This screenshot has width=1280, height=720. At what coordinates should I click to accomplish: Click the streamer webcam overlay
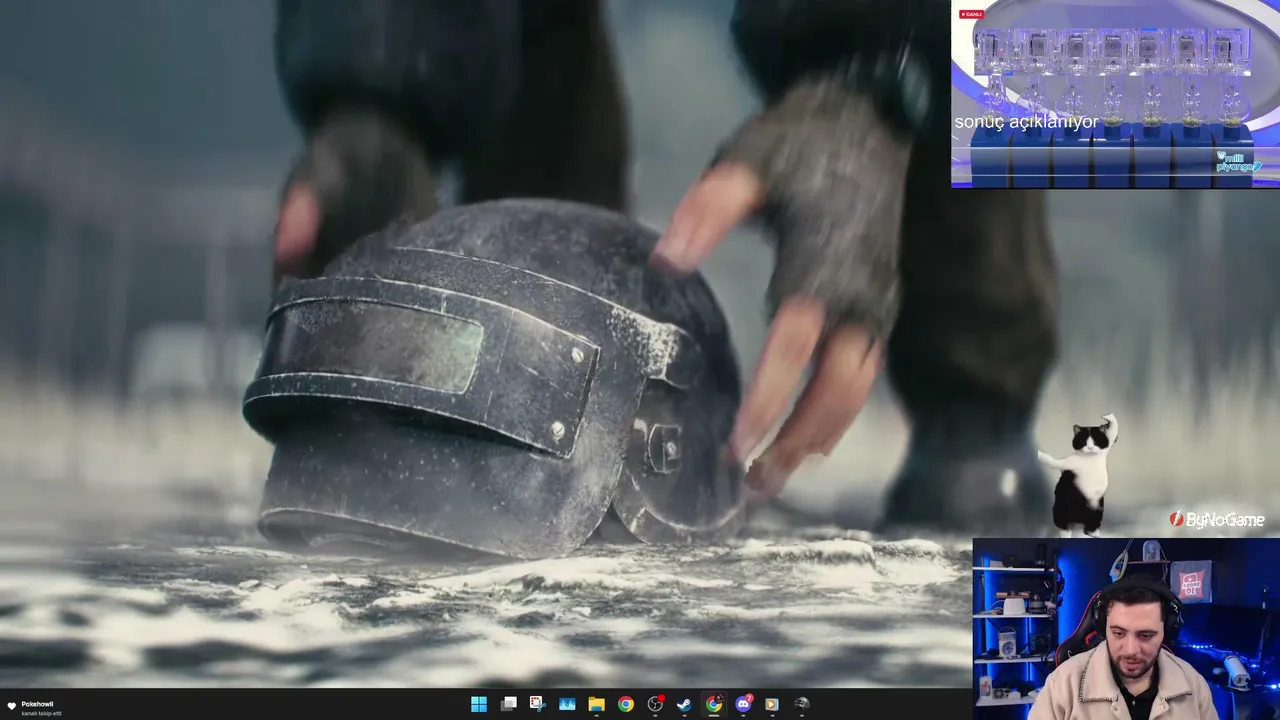coord(1126,629)
